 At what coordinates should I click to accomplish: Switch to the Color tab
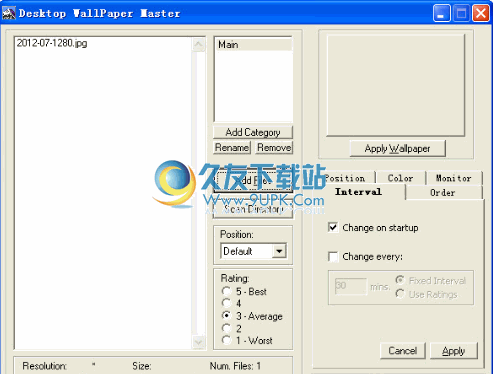pos(401,178)
